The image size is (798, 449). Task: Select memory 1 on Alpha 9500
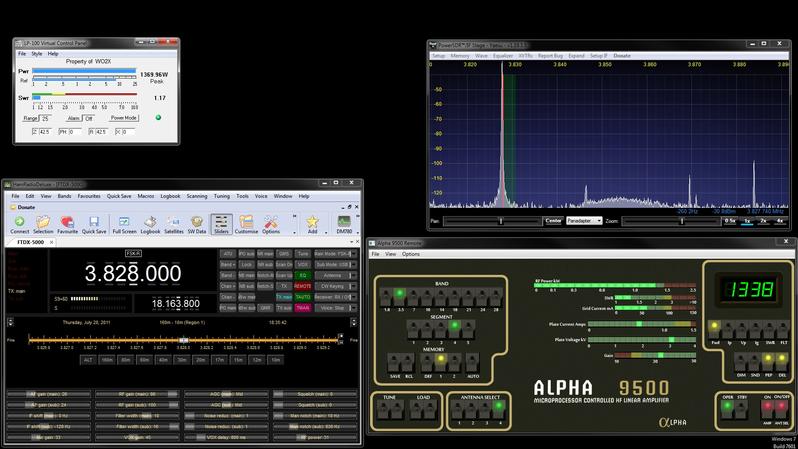point(441,361)
